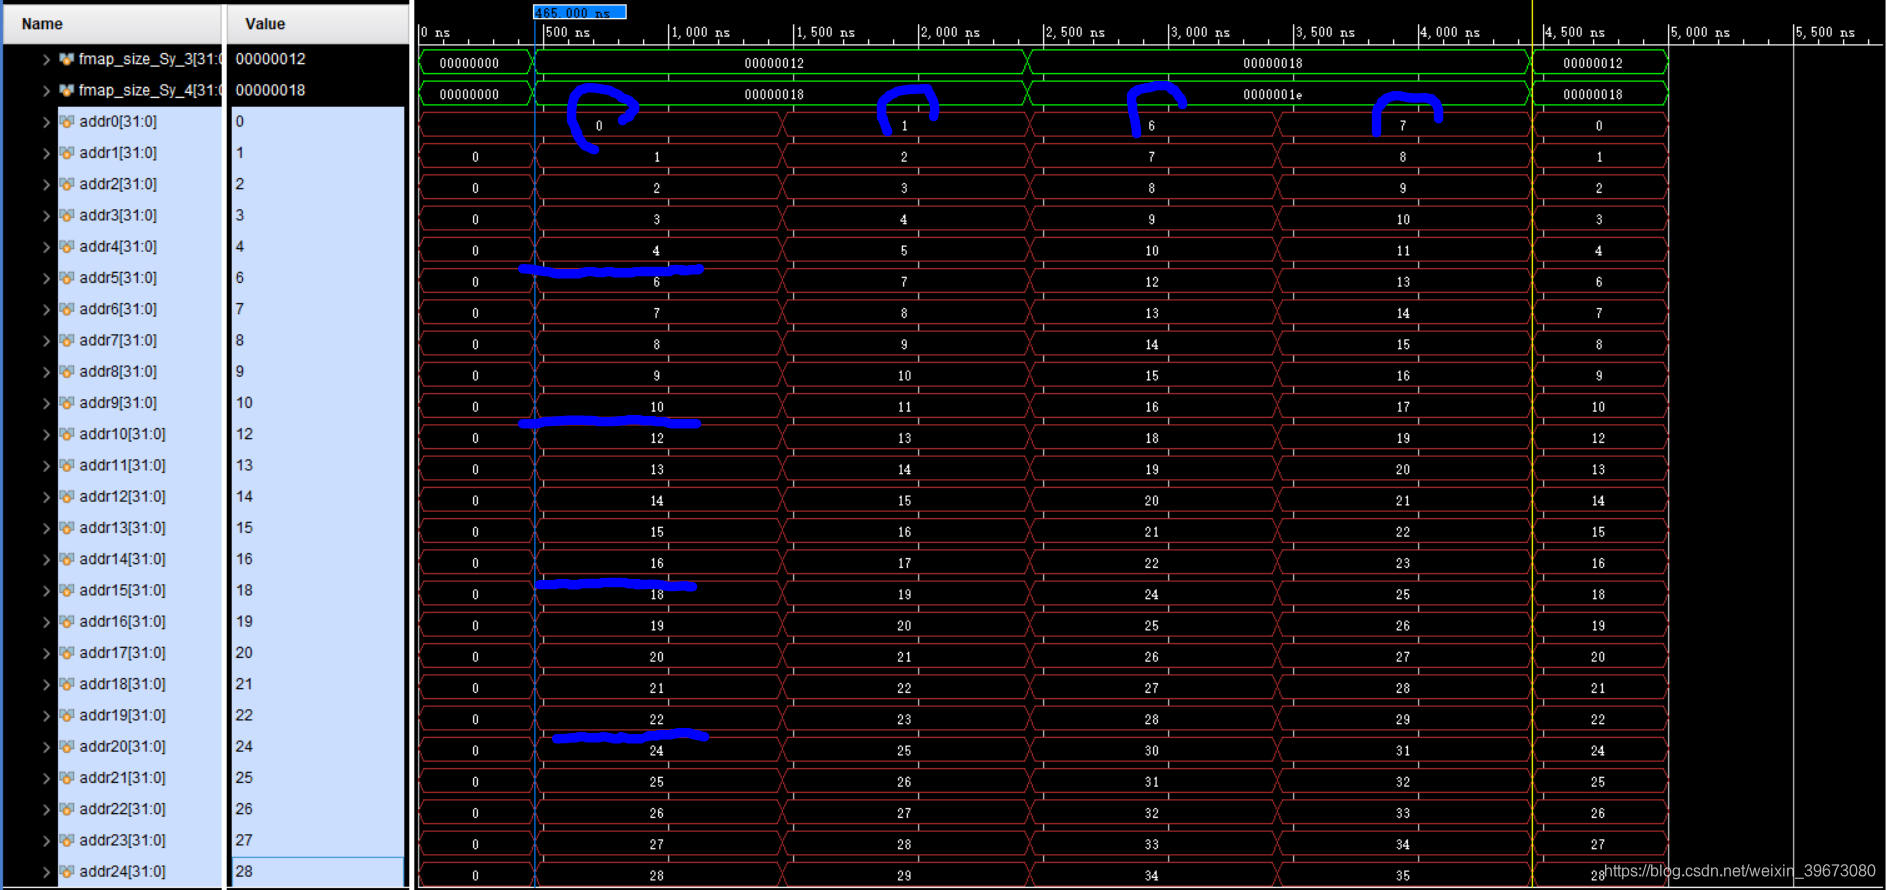Expand the addr15[31:0] bus
Screen dimensions: 1886x890
pyautogui.click(x=46, y=591)
